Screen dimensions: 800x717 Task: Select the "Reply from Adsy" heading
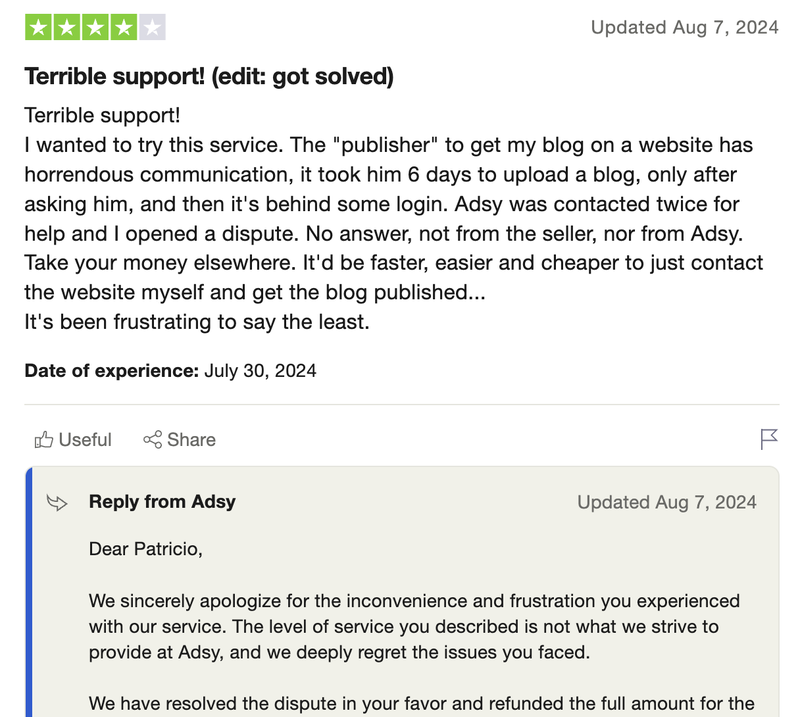coord(162,502)
